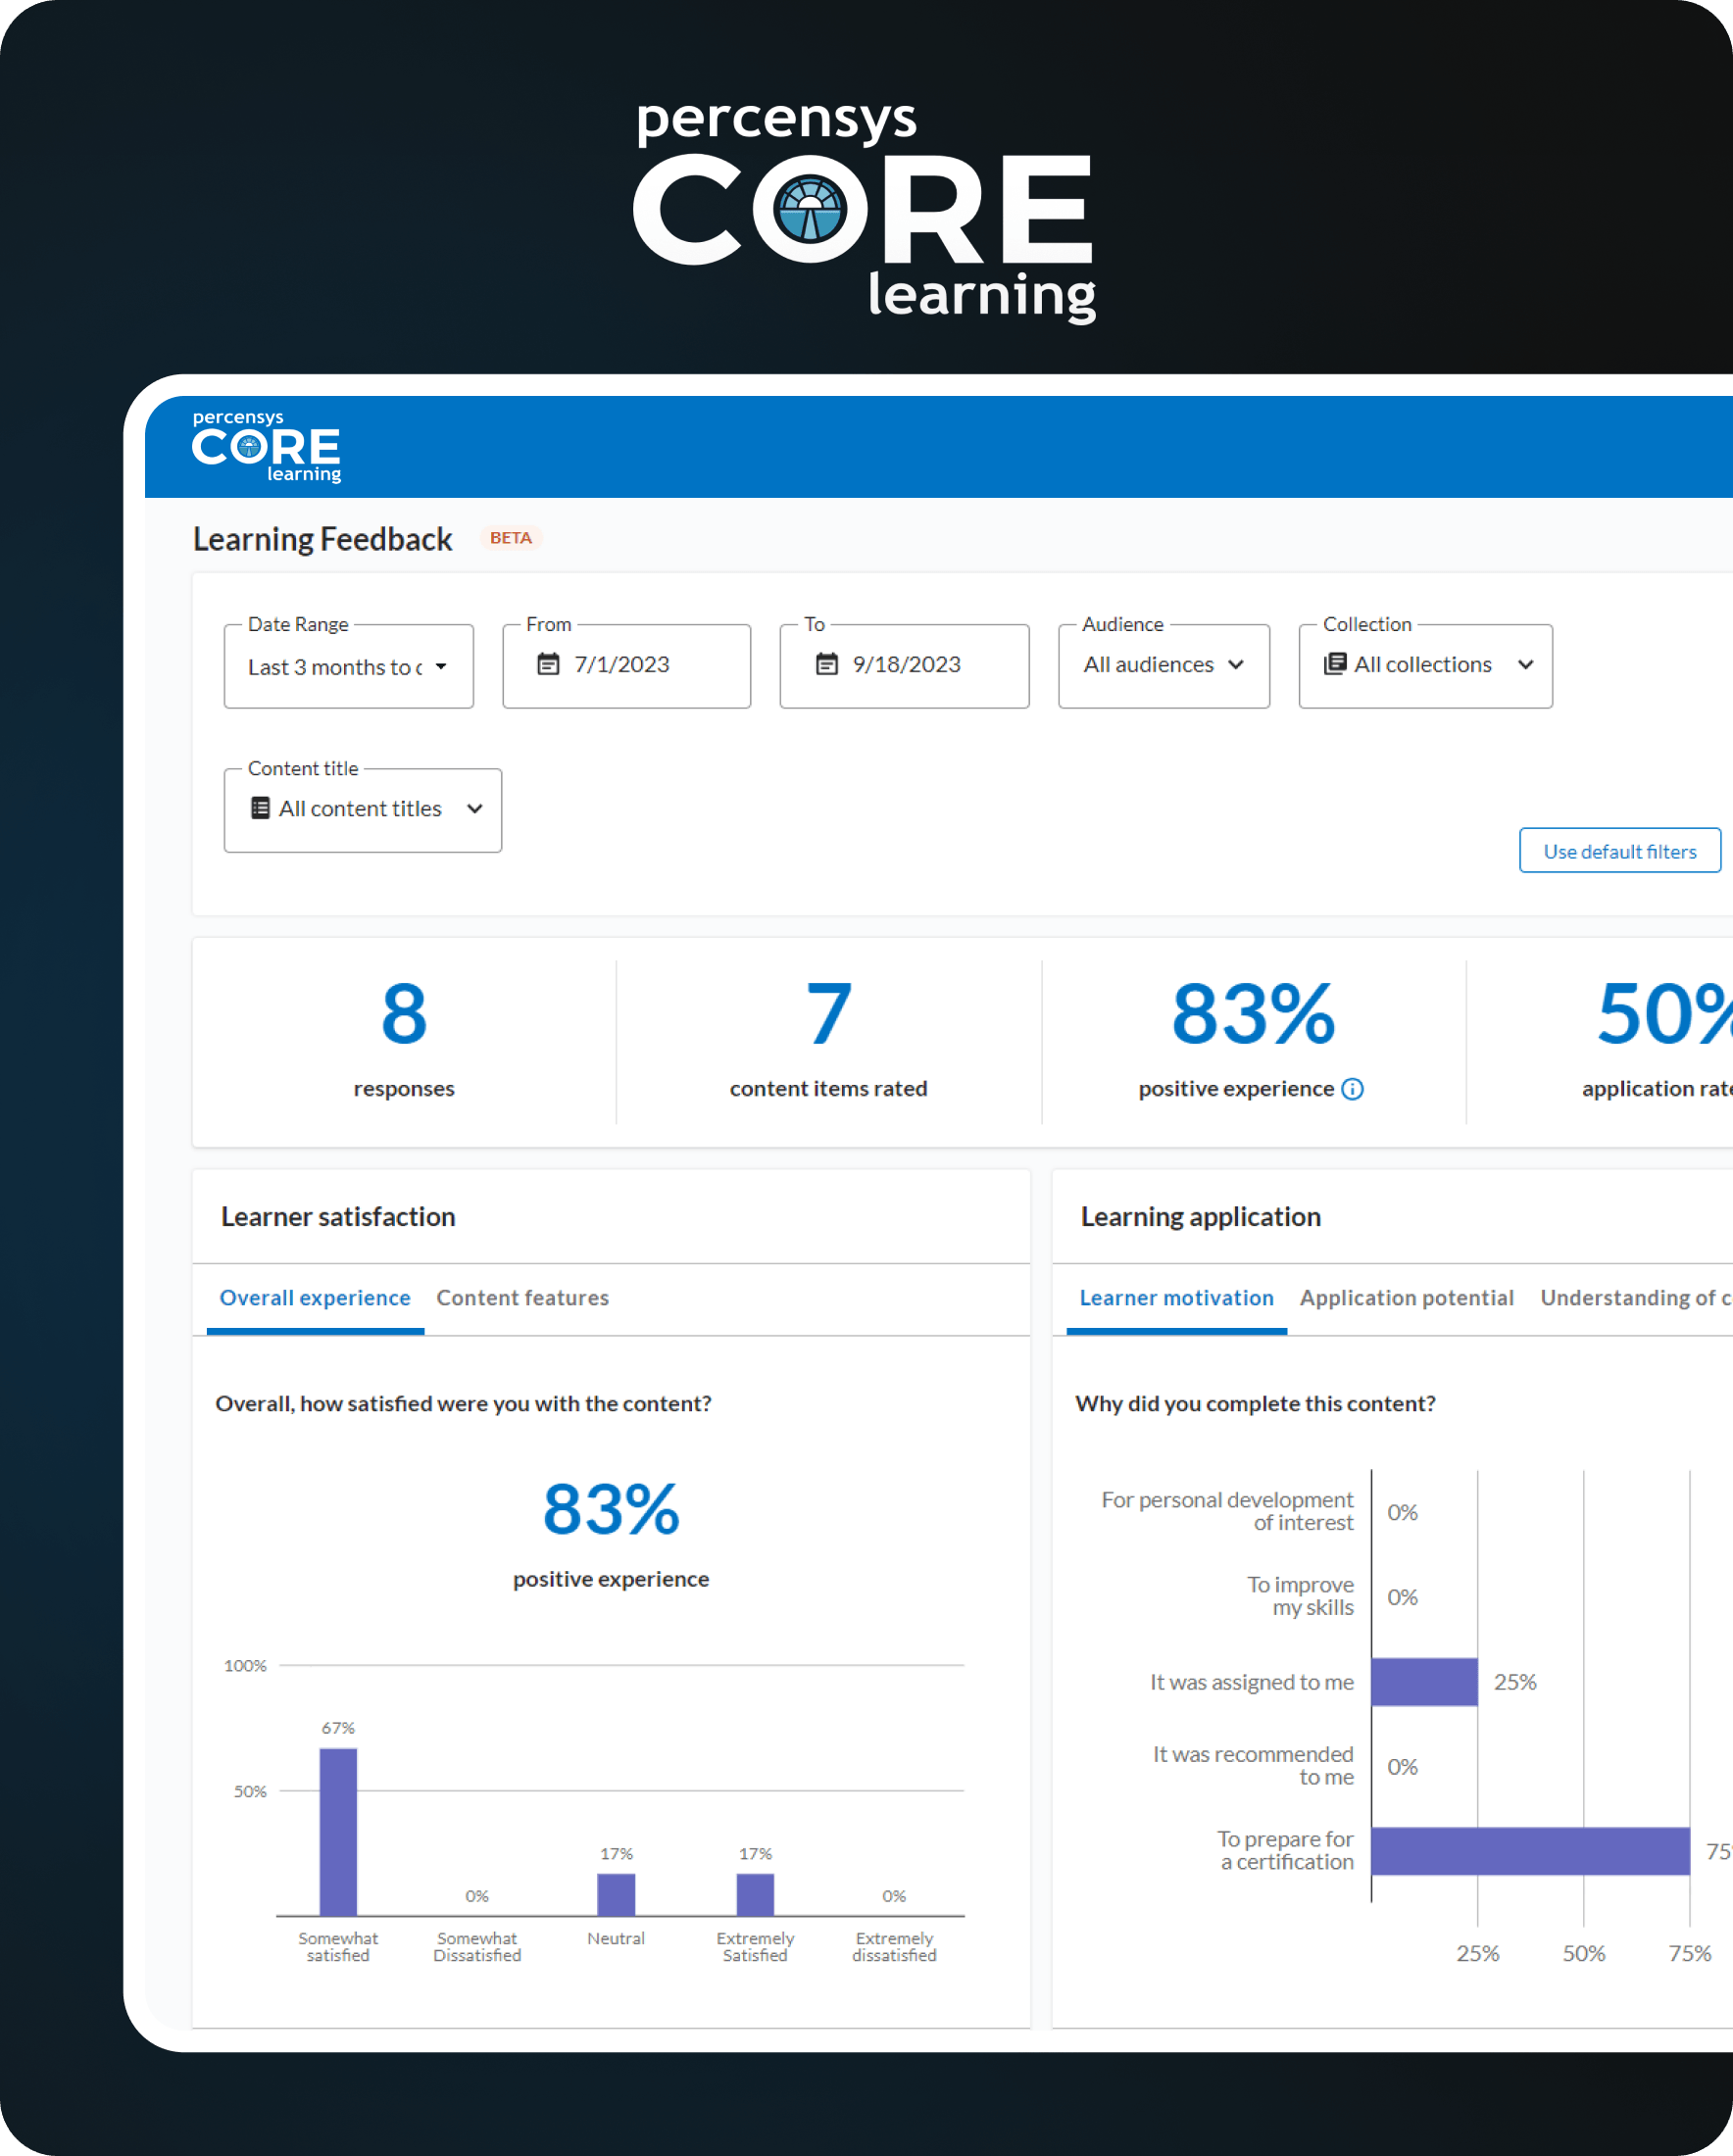Switch to the Content features tab
Viewport: 1733px width, 2156px height.
[x=522, y=1297]
